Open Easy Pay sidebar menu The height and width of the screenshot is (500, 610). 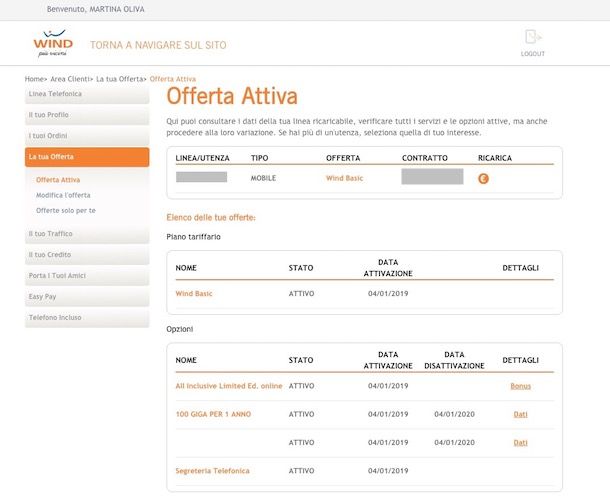[87, 297]
